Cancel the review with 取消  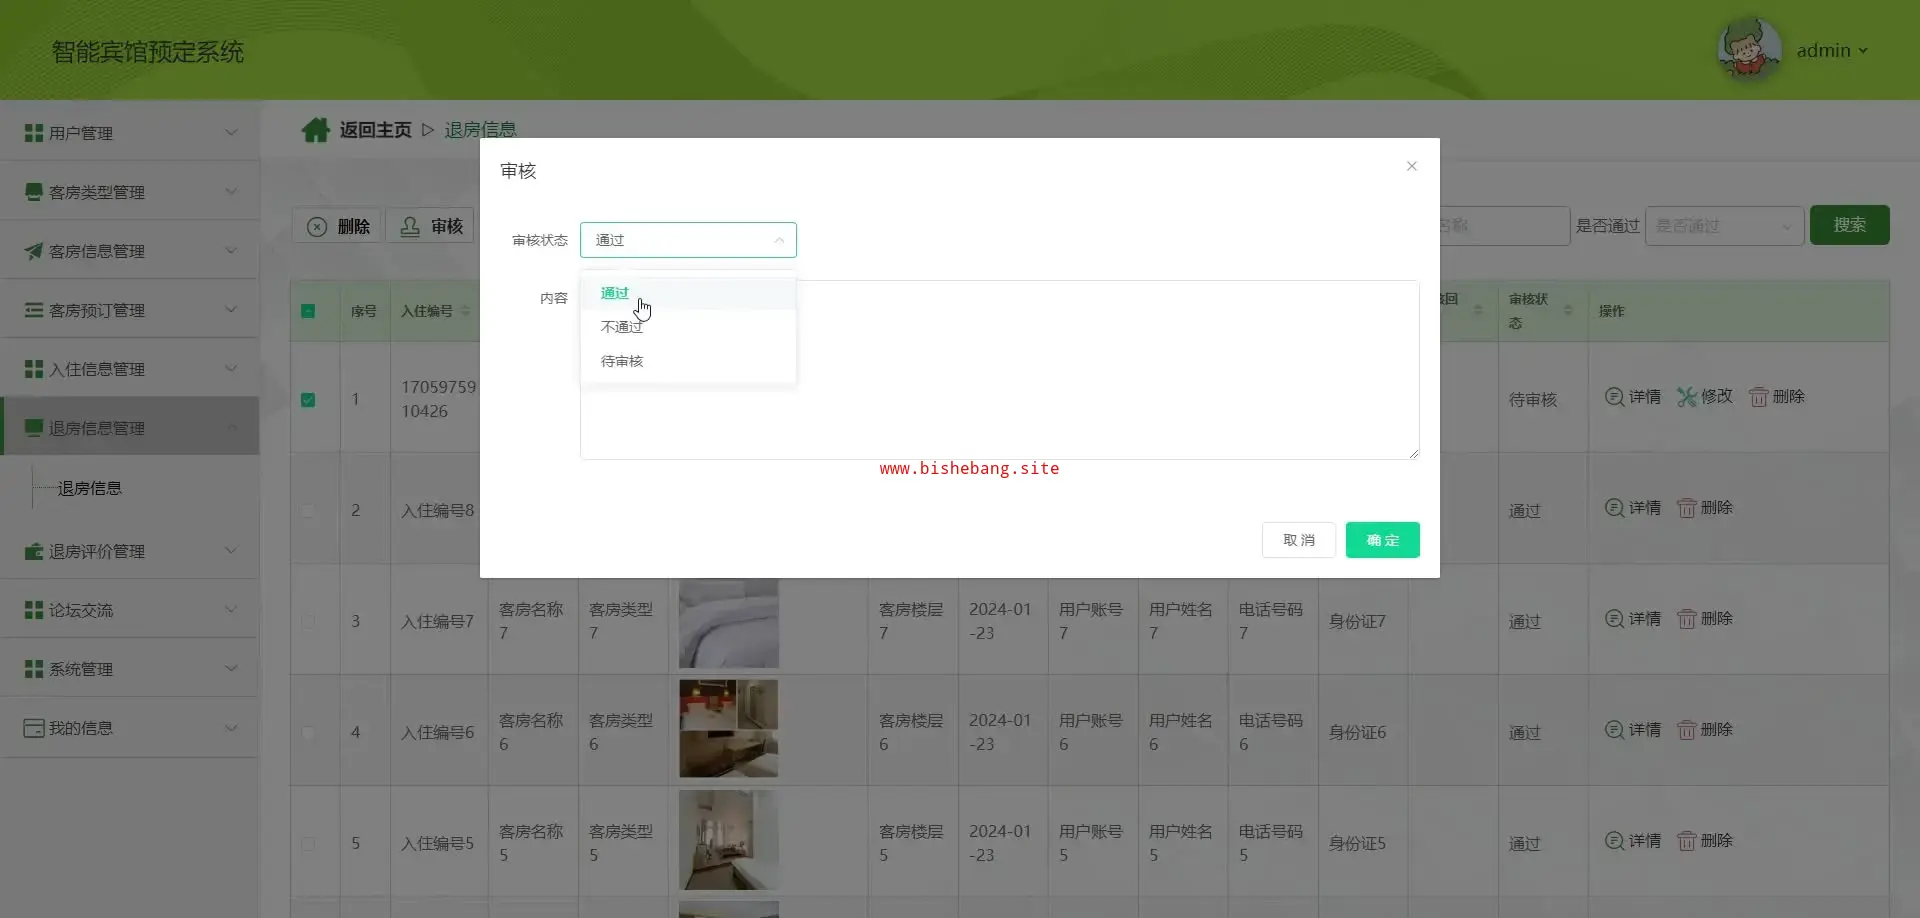pos(1298,540)
